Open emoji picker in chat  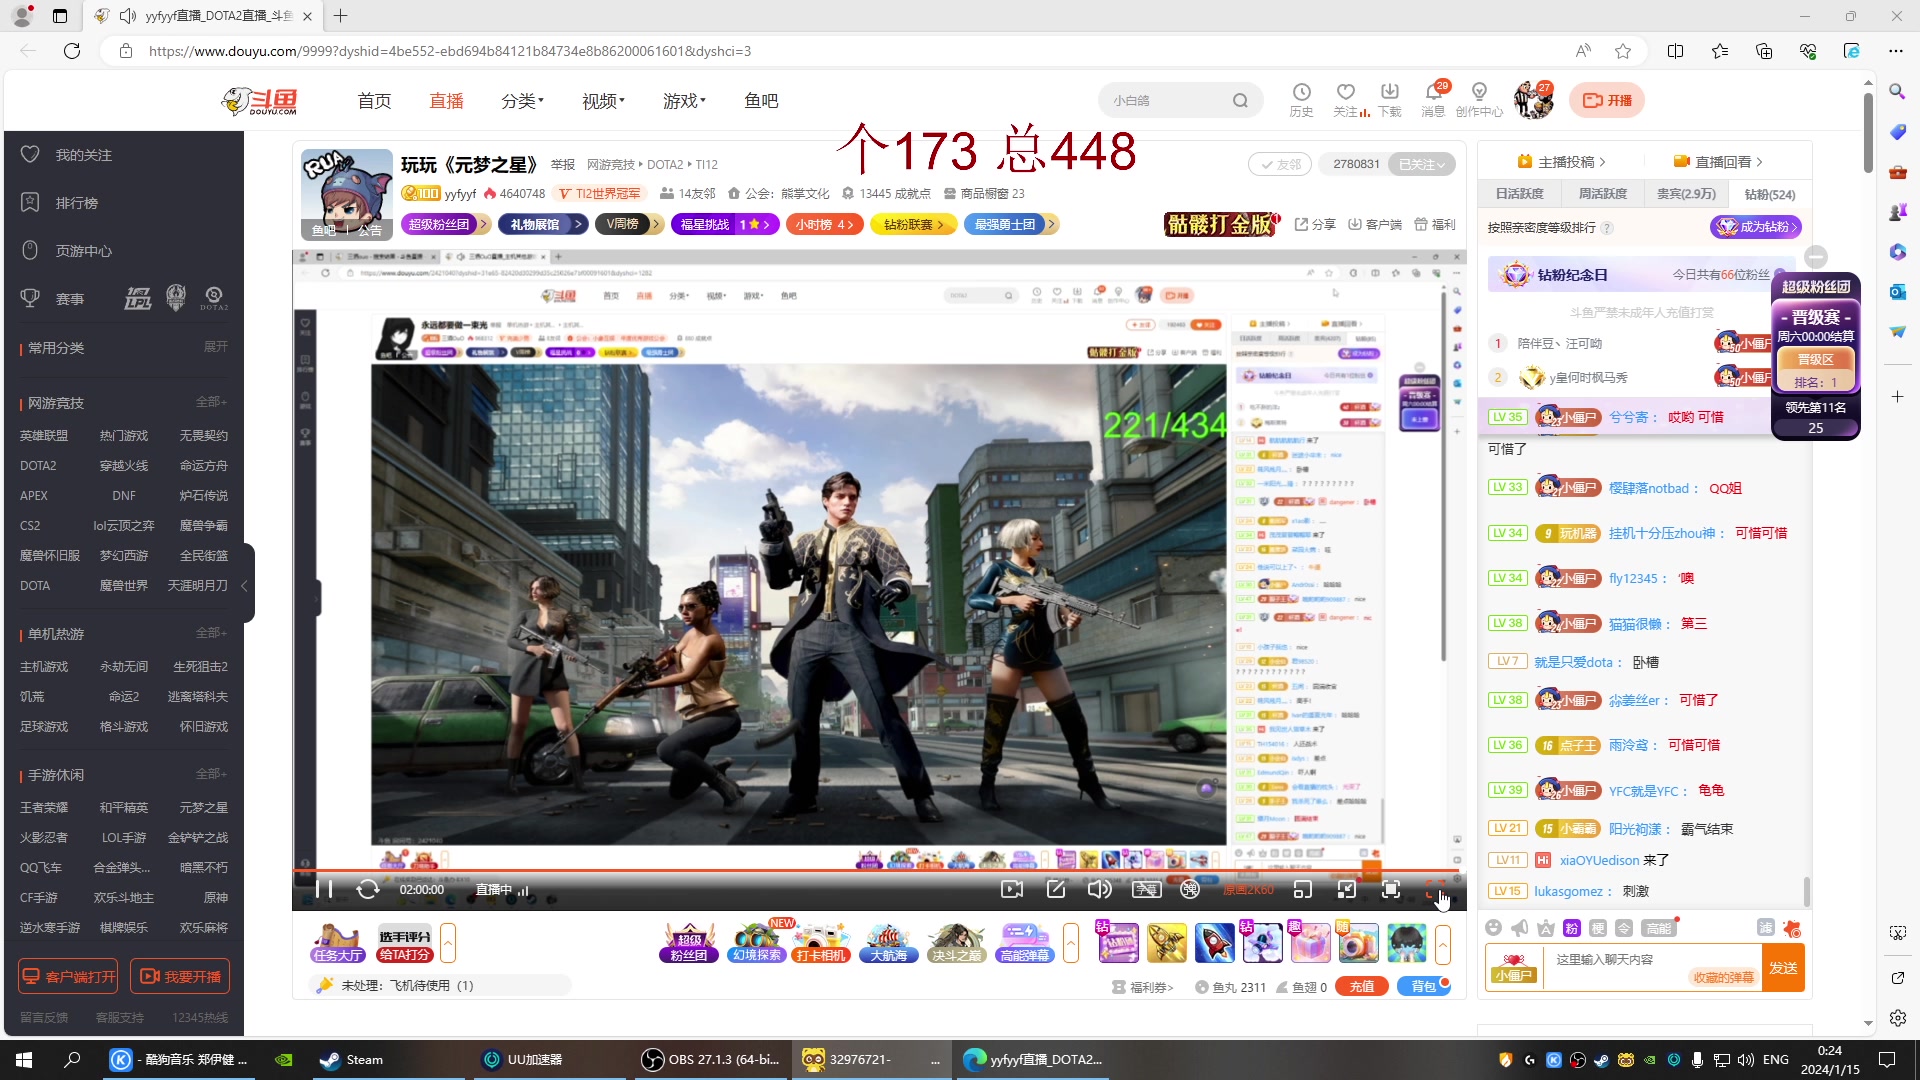[1493, 928]
